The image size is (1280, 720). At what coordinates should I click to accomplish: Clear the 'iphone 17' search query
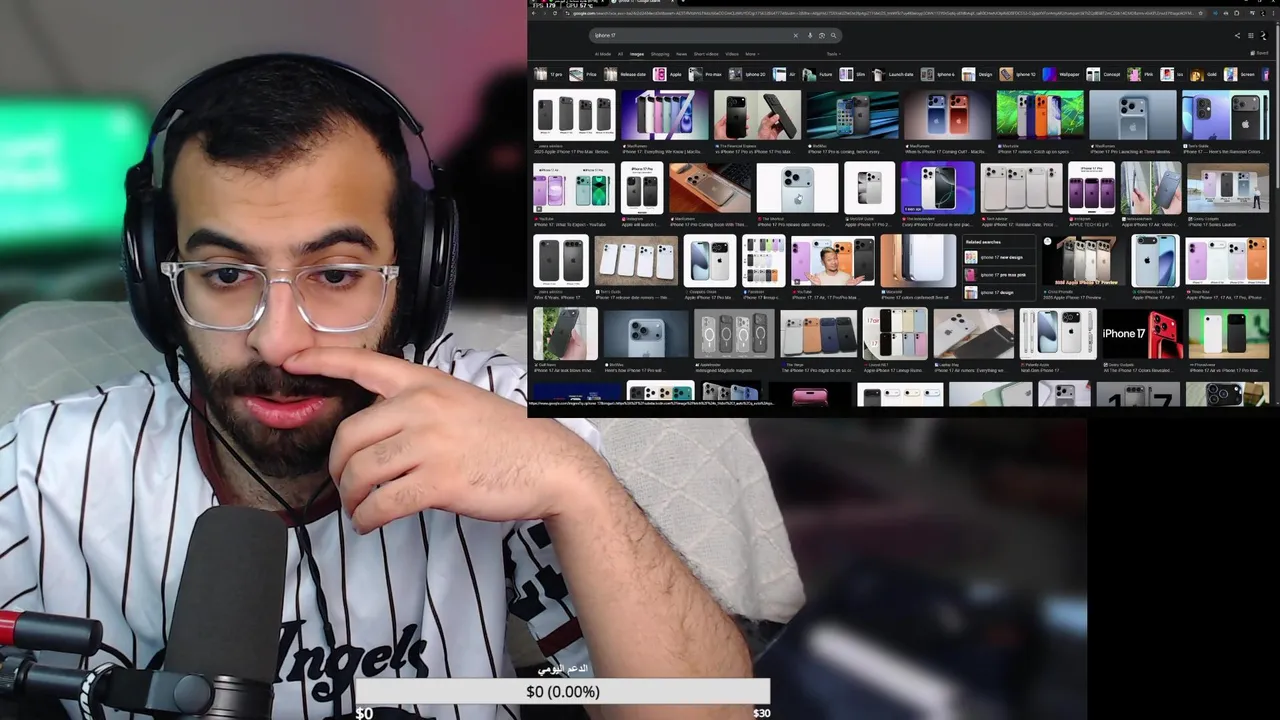click(796, 35)
